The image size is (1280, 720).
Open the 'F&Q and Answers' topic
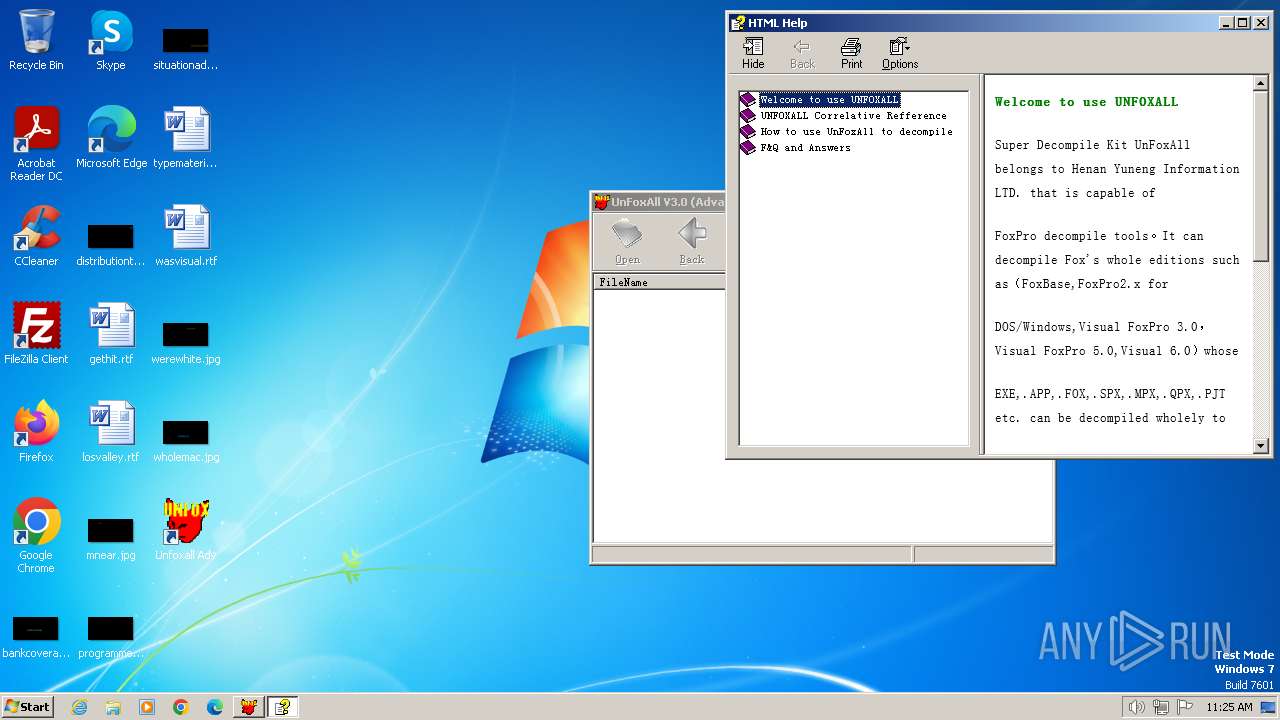[805, 147]
